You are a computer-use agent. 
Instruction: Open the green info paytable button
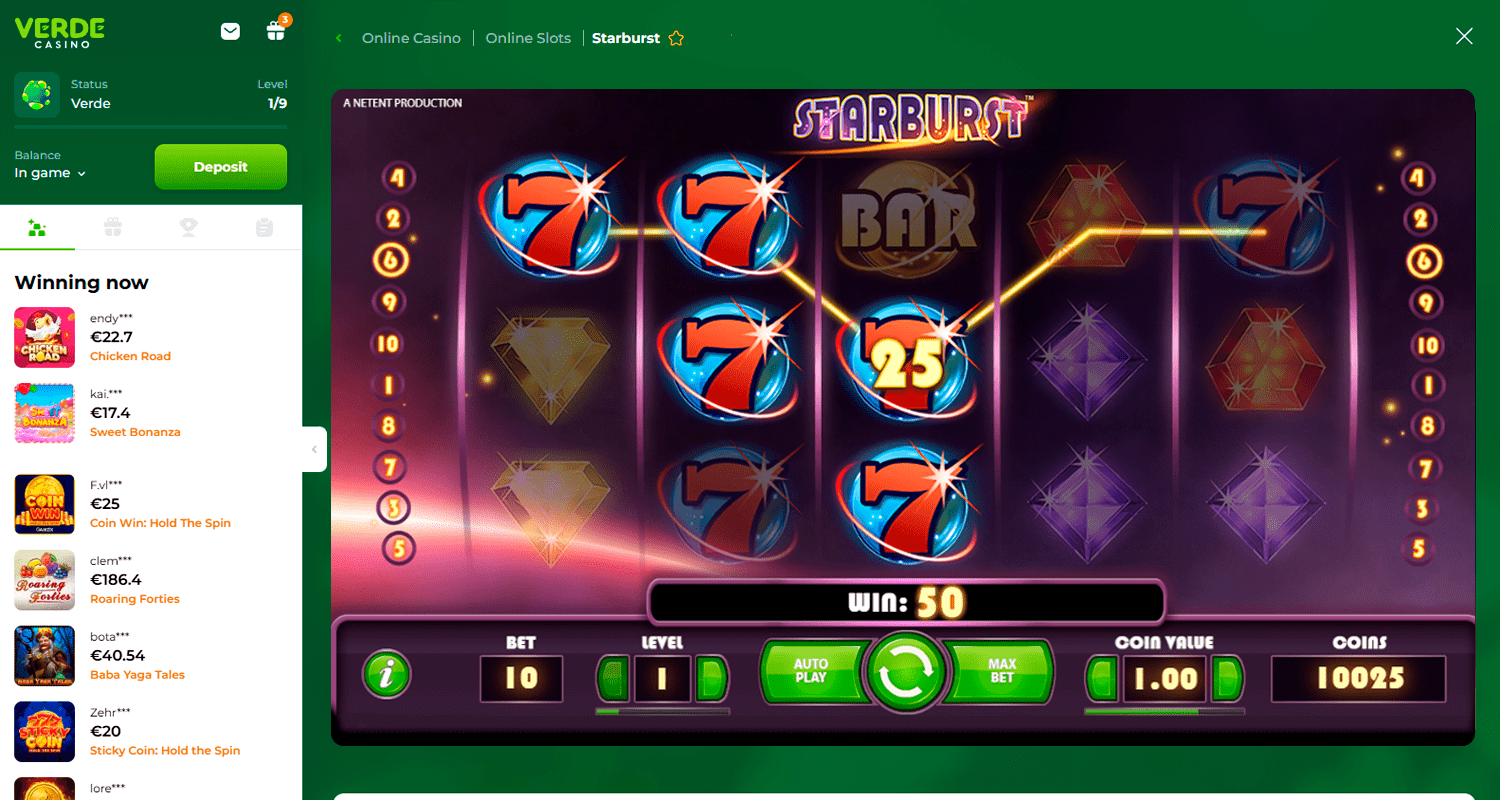tap(386, 674)
